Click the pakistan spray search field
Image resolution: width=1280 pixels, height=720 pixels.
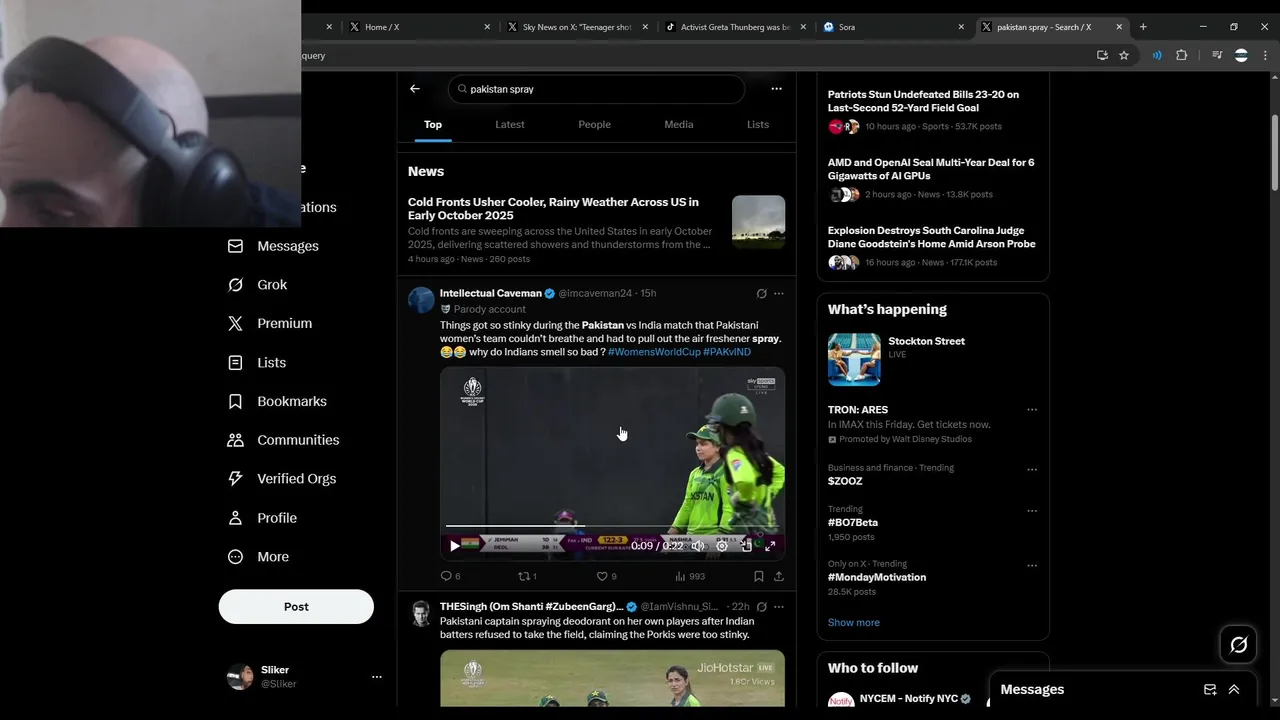(x=596, y=89)
